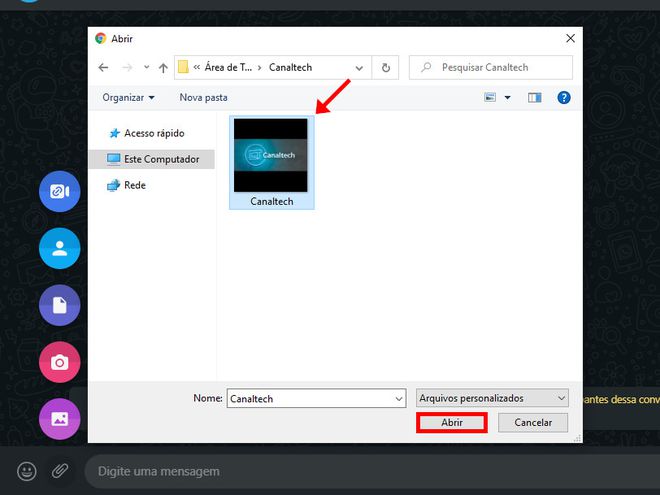This screenshot has width=660, height=495.
Task: Close the Abrir dialog
Action: 570,38
